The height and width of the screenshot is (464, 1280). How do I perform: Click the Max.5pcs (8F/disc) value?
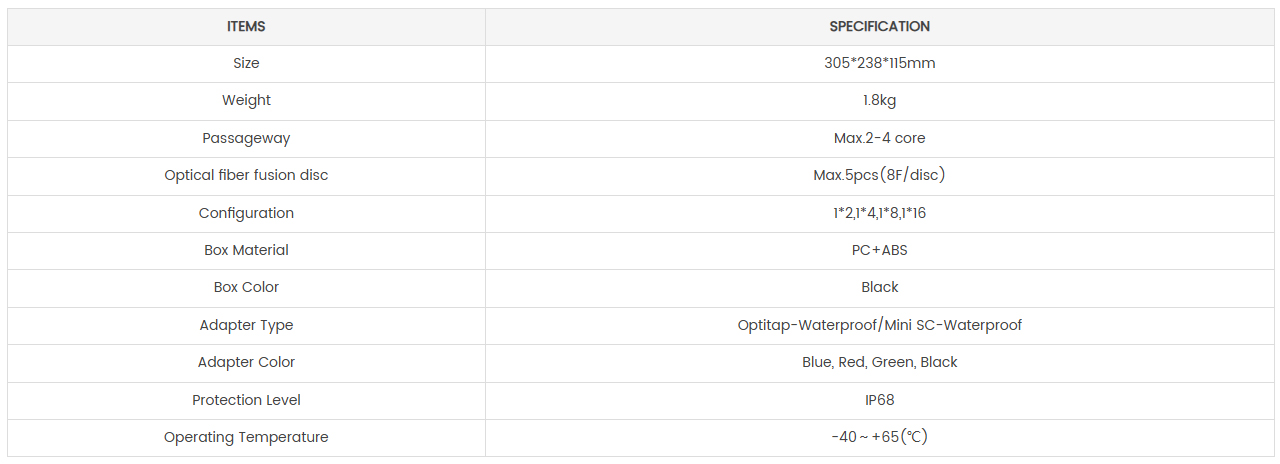pyautogui.click(x=879, y=175)
